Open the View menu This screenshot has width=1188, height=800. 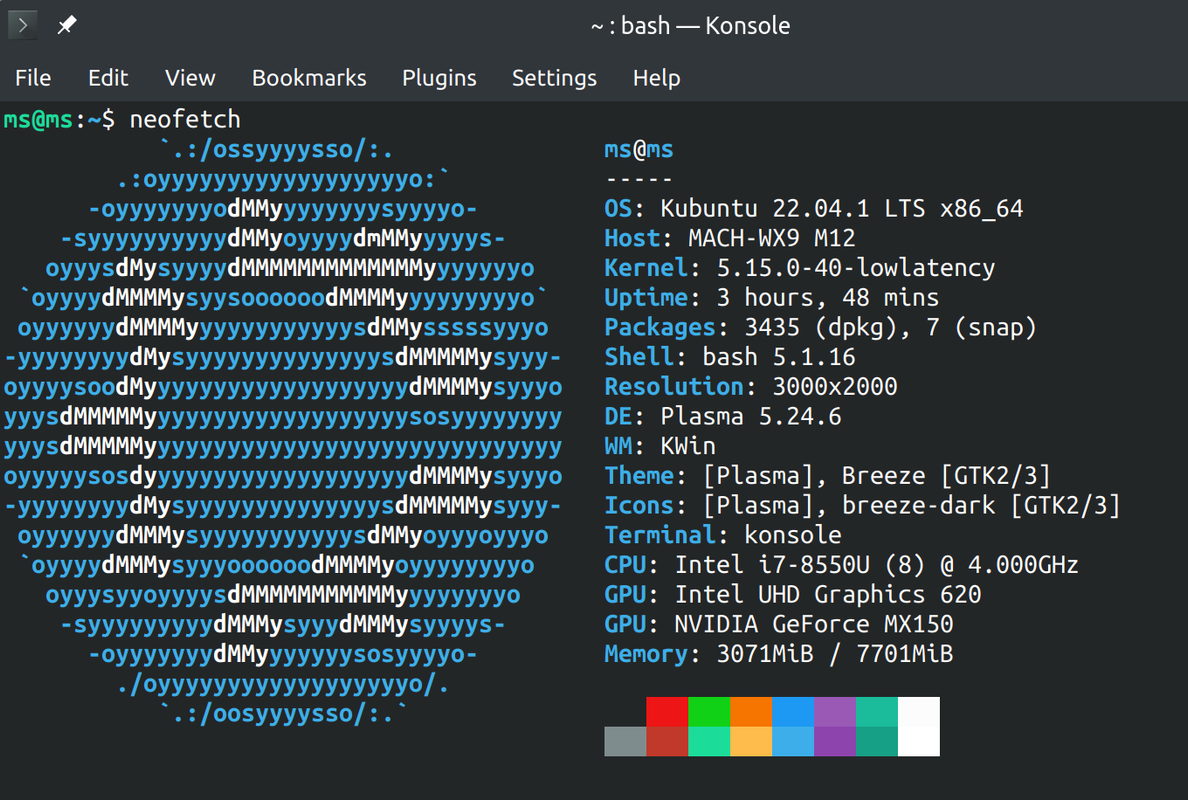click(190, 78)
